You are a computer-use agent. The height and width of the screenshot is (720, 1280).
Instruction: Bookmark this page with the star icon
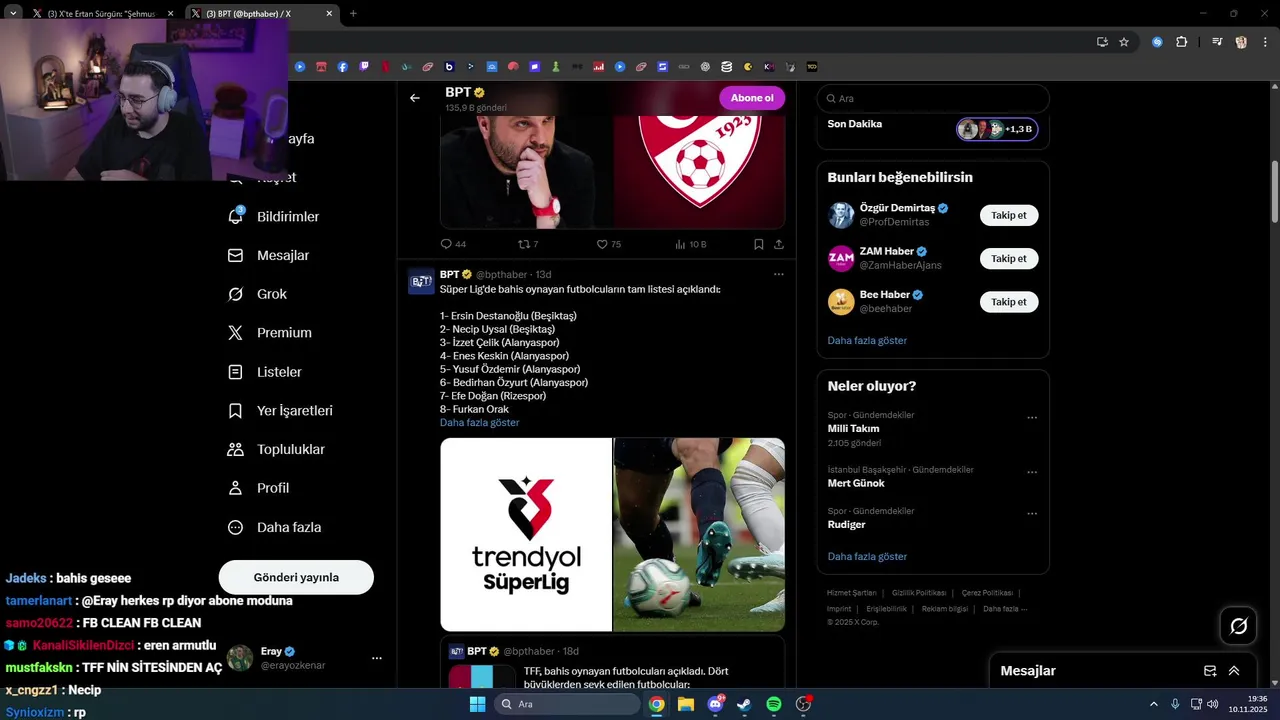(1124, 42)
